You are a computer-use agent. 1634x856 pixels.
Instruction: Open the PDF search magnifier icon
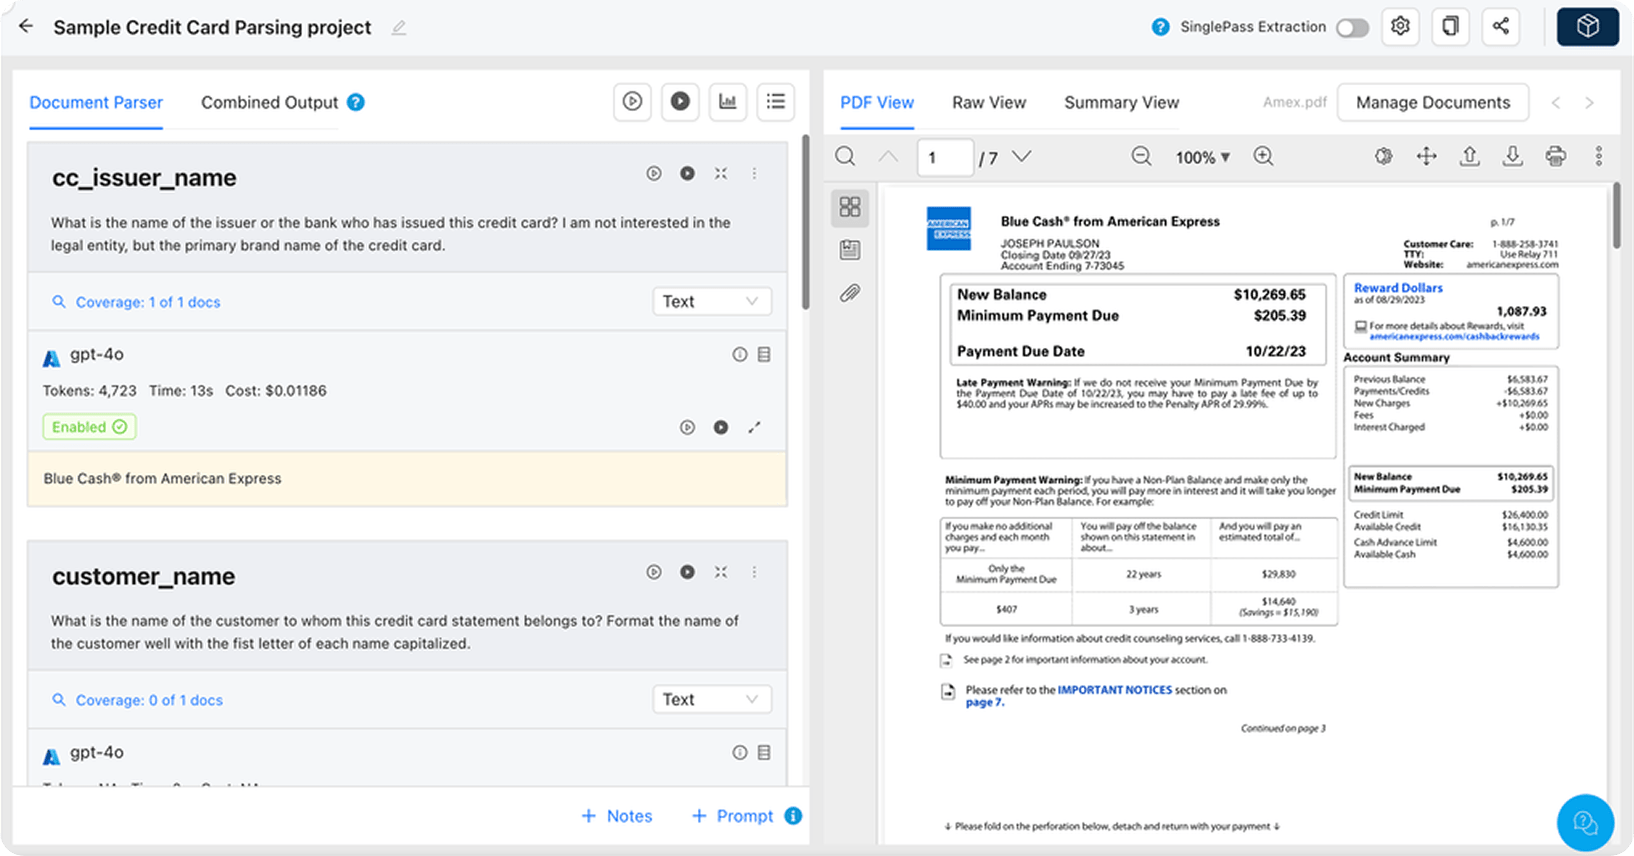point(845,157)
